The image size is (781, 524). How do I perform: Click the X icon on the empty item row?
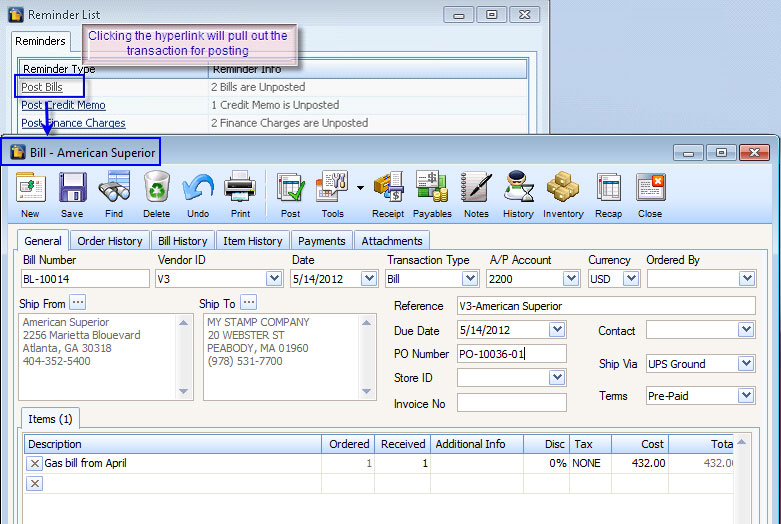tap(34, 483)
